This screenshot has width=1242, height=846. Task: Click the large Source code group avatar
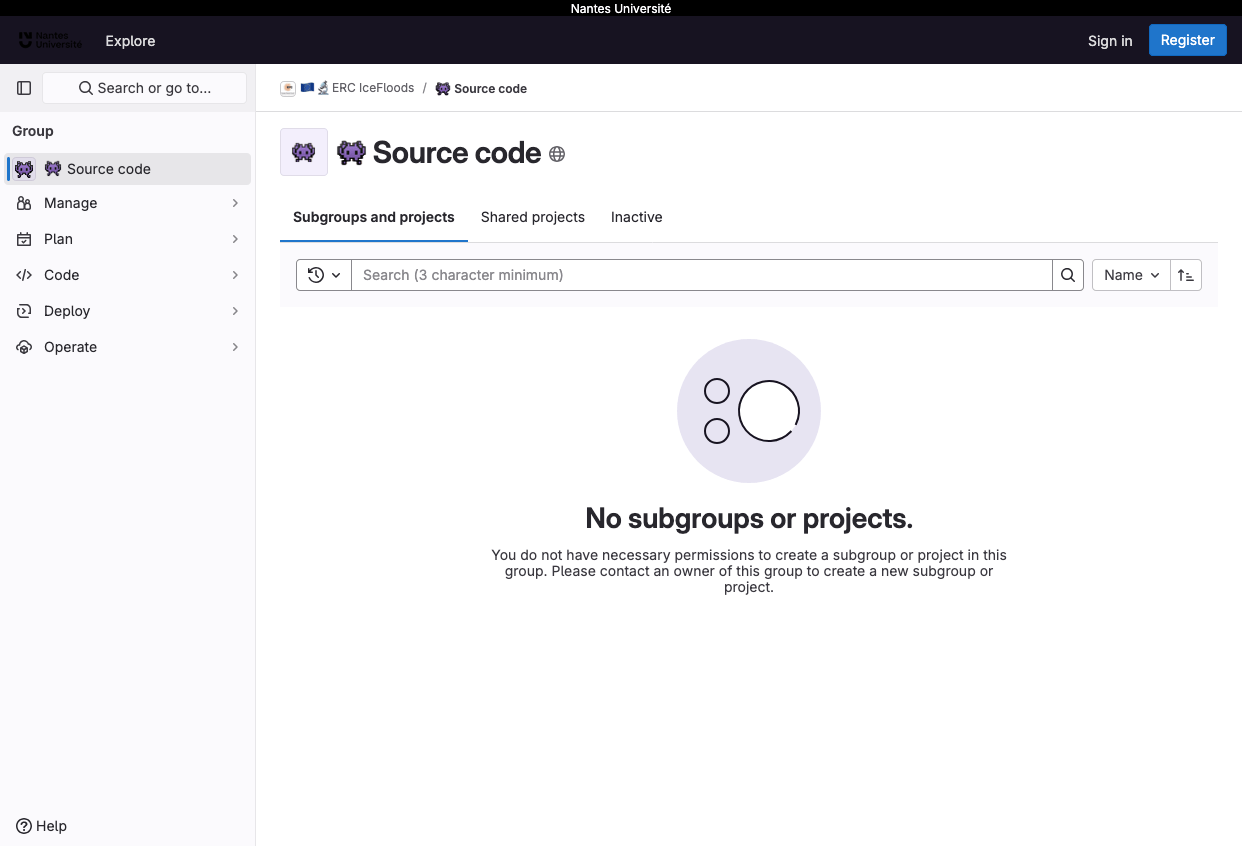(x=304, y=152)
